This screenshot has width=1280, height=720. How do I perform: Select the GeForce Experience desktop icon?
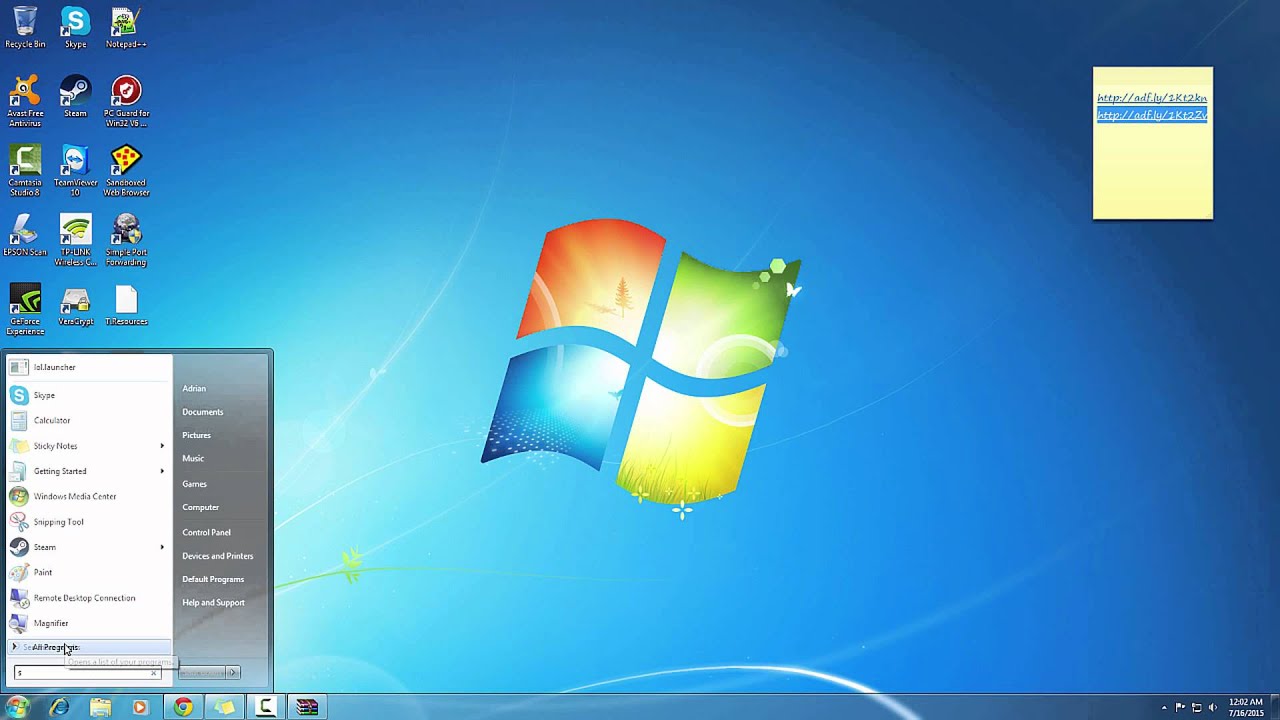tap(25, 310)
